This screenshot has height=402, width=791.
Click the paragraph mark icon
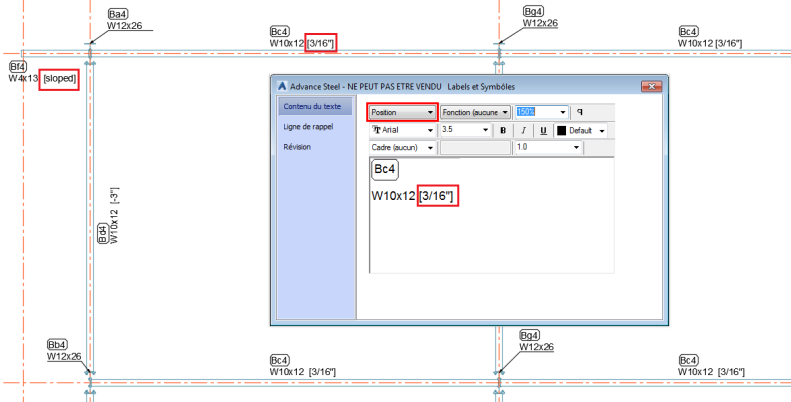580,112
